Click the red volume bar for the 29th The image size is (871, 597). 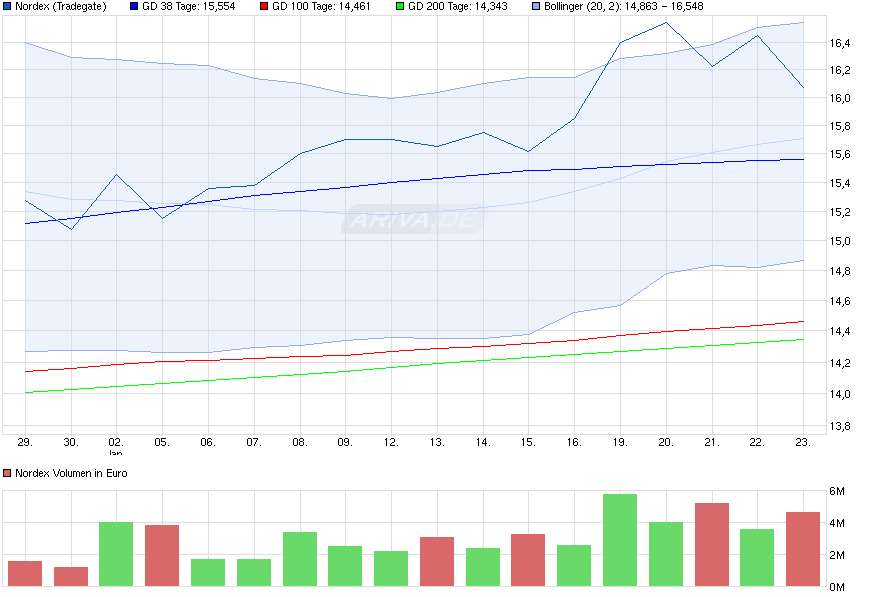click(x=25, y=573)
